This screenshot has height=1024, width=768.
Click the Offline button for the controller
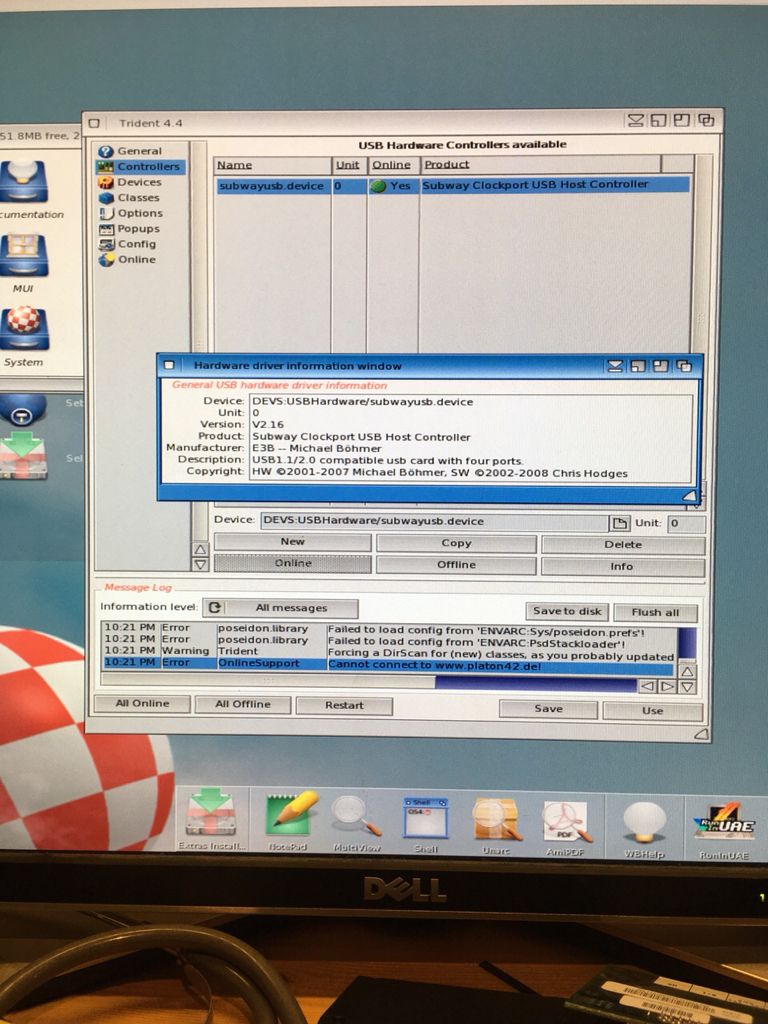tap(456, 564)
